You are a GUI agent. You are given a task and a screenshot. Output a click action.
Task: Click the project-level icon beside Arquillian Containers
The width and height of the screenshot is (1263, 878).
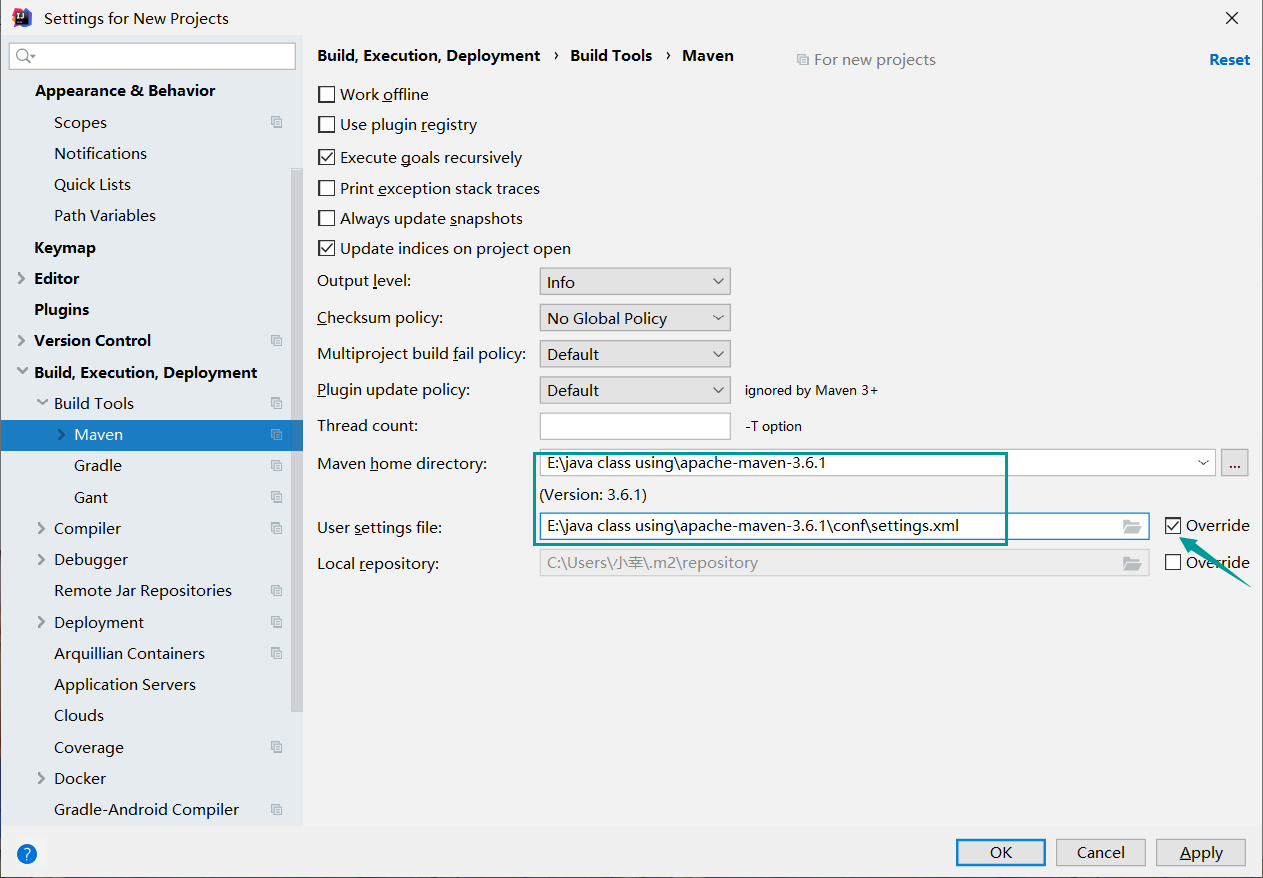(x=277, y=653)
